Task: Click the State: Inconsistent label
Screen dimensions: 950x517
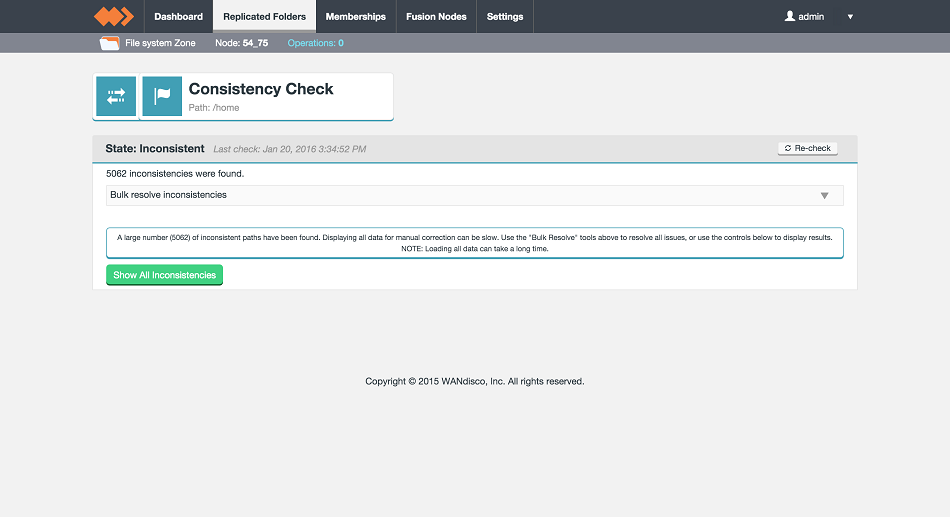Action: 154,148
